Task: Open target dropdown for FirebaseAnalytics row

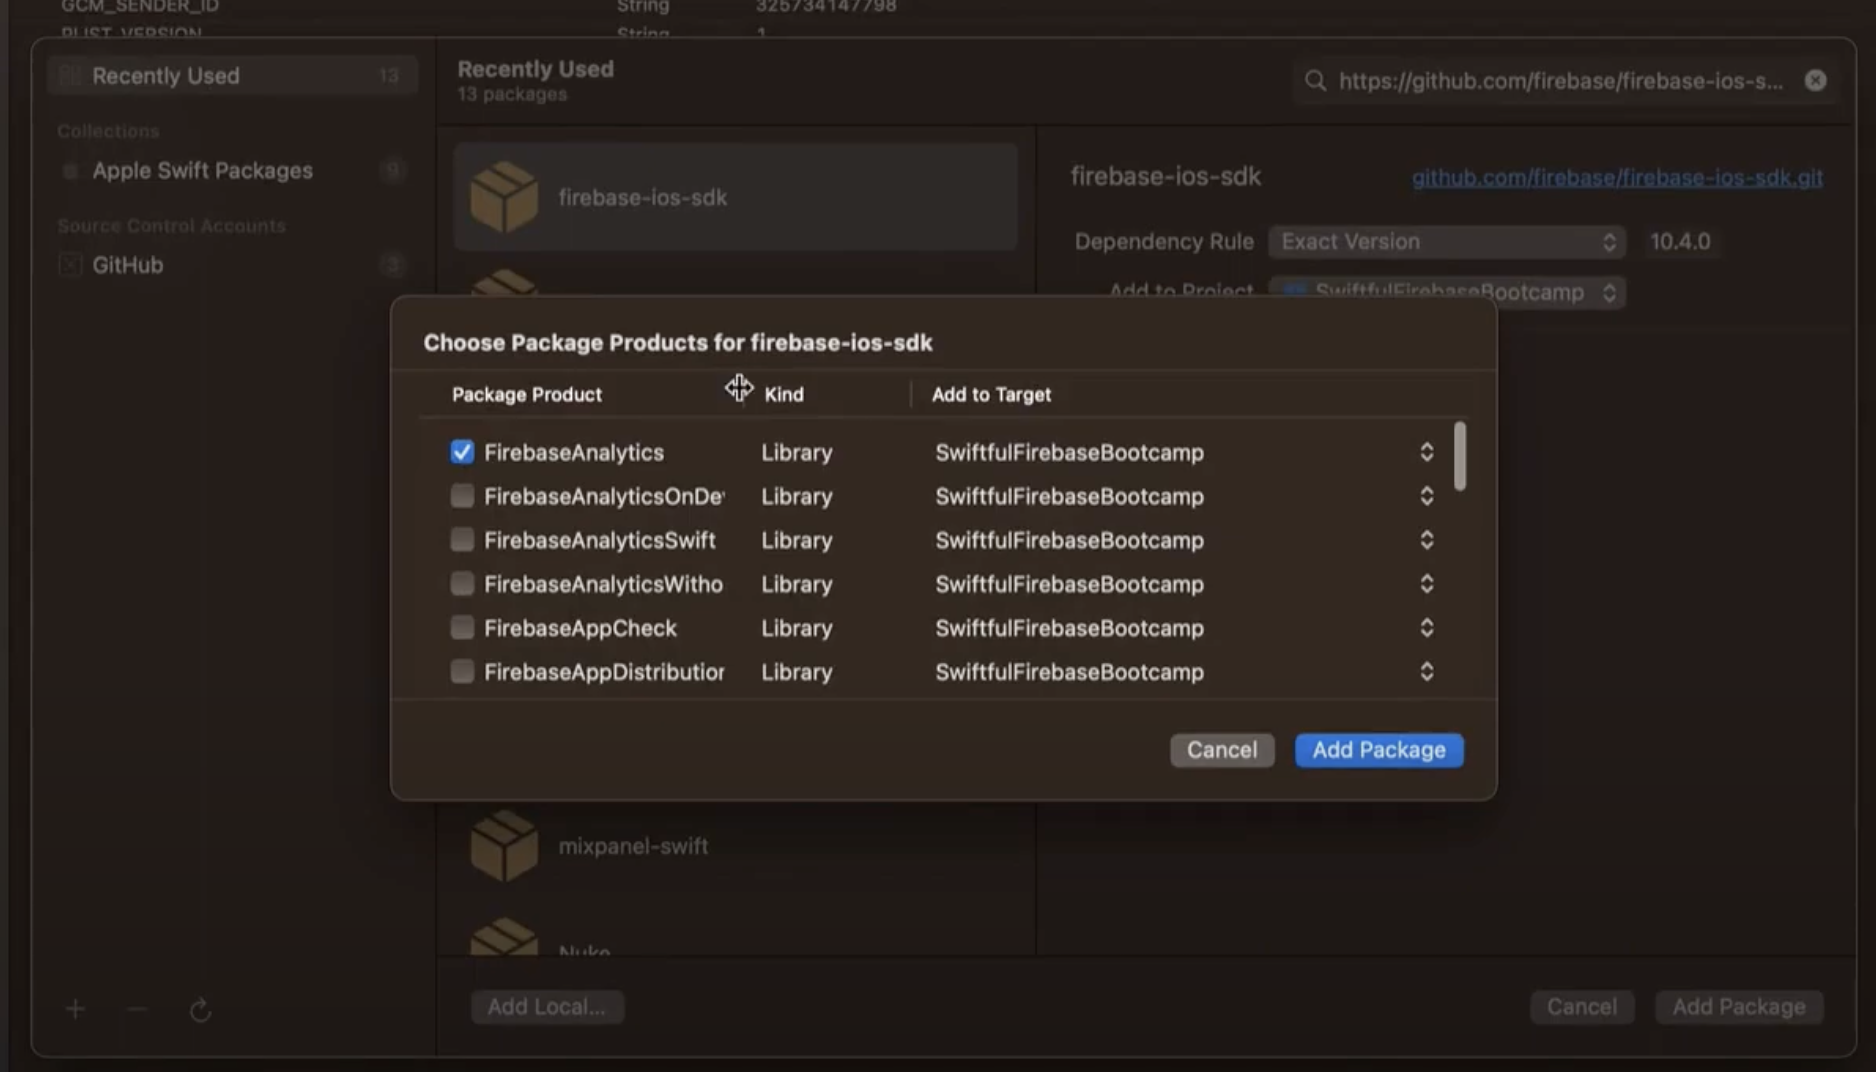Action: coord(1427,452)
